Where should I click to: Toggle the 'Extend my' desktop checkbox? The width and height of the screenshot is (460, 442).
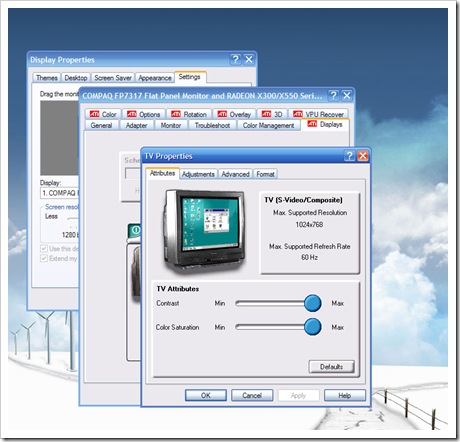pos(44,258)
